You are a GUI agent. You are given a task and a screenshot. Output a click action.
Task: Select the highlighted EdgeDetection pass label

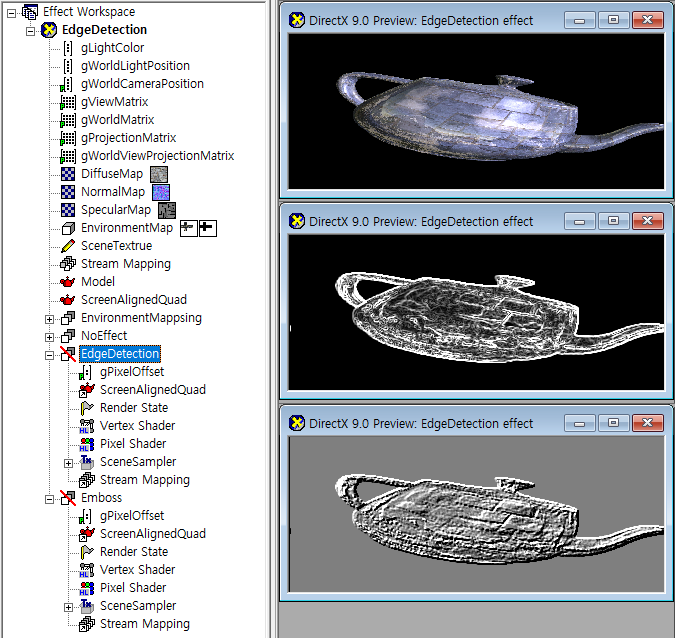pos(120,354)
